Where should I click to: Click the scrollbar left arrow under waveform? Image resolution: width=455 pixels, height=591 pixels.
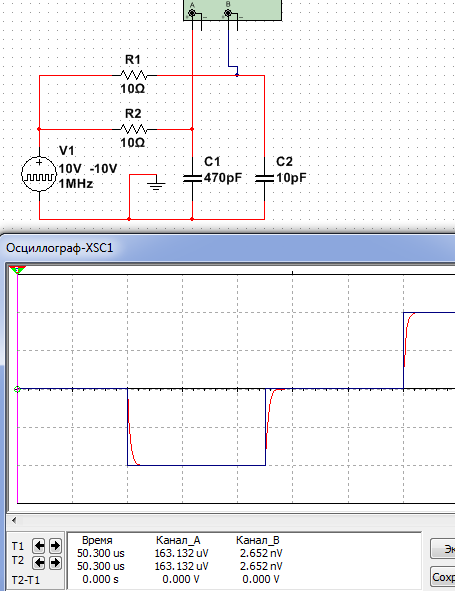(14, 521)
